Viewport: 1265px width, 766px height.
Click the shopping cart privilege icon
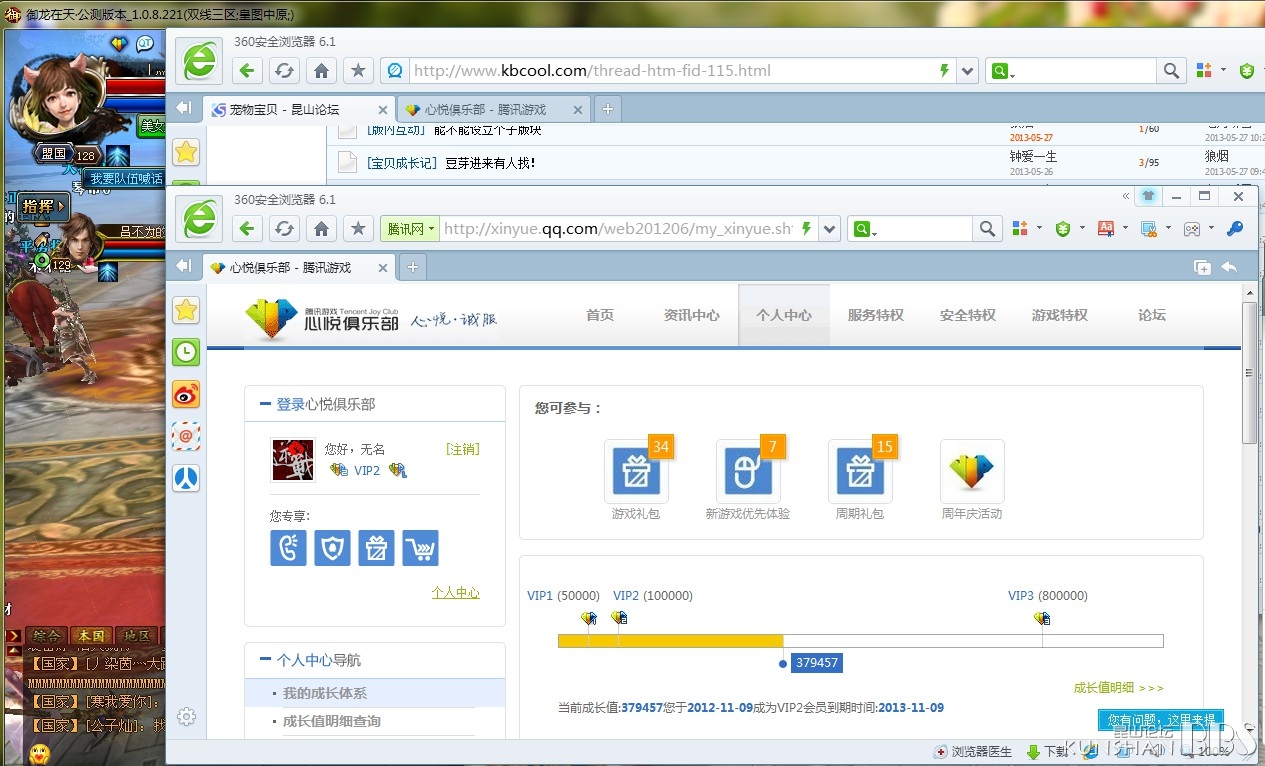(x=420, y=548)
